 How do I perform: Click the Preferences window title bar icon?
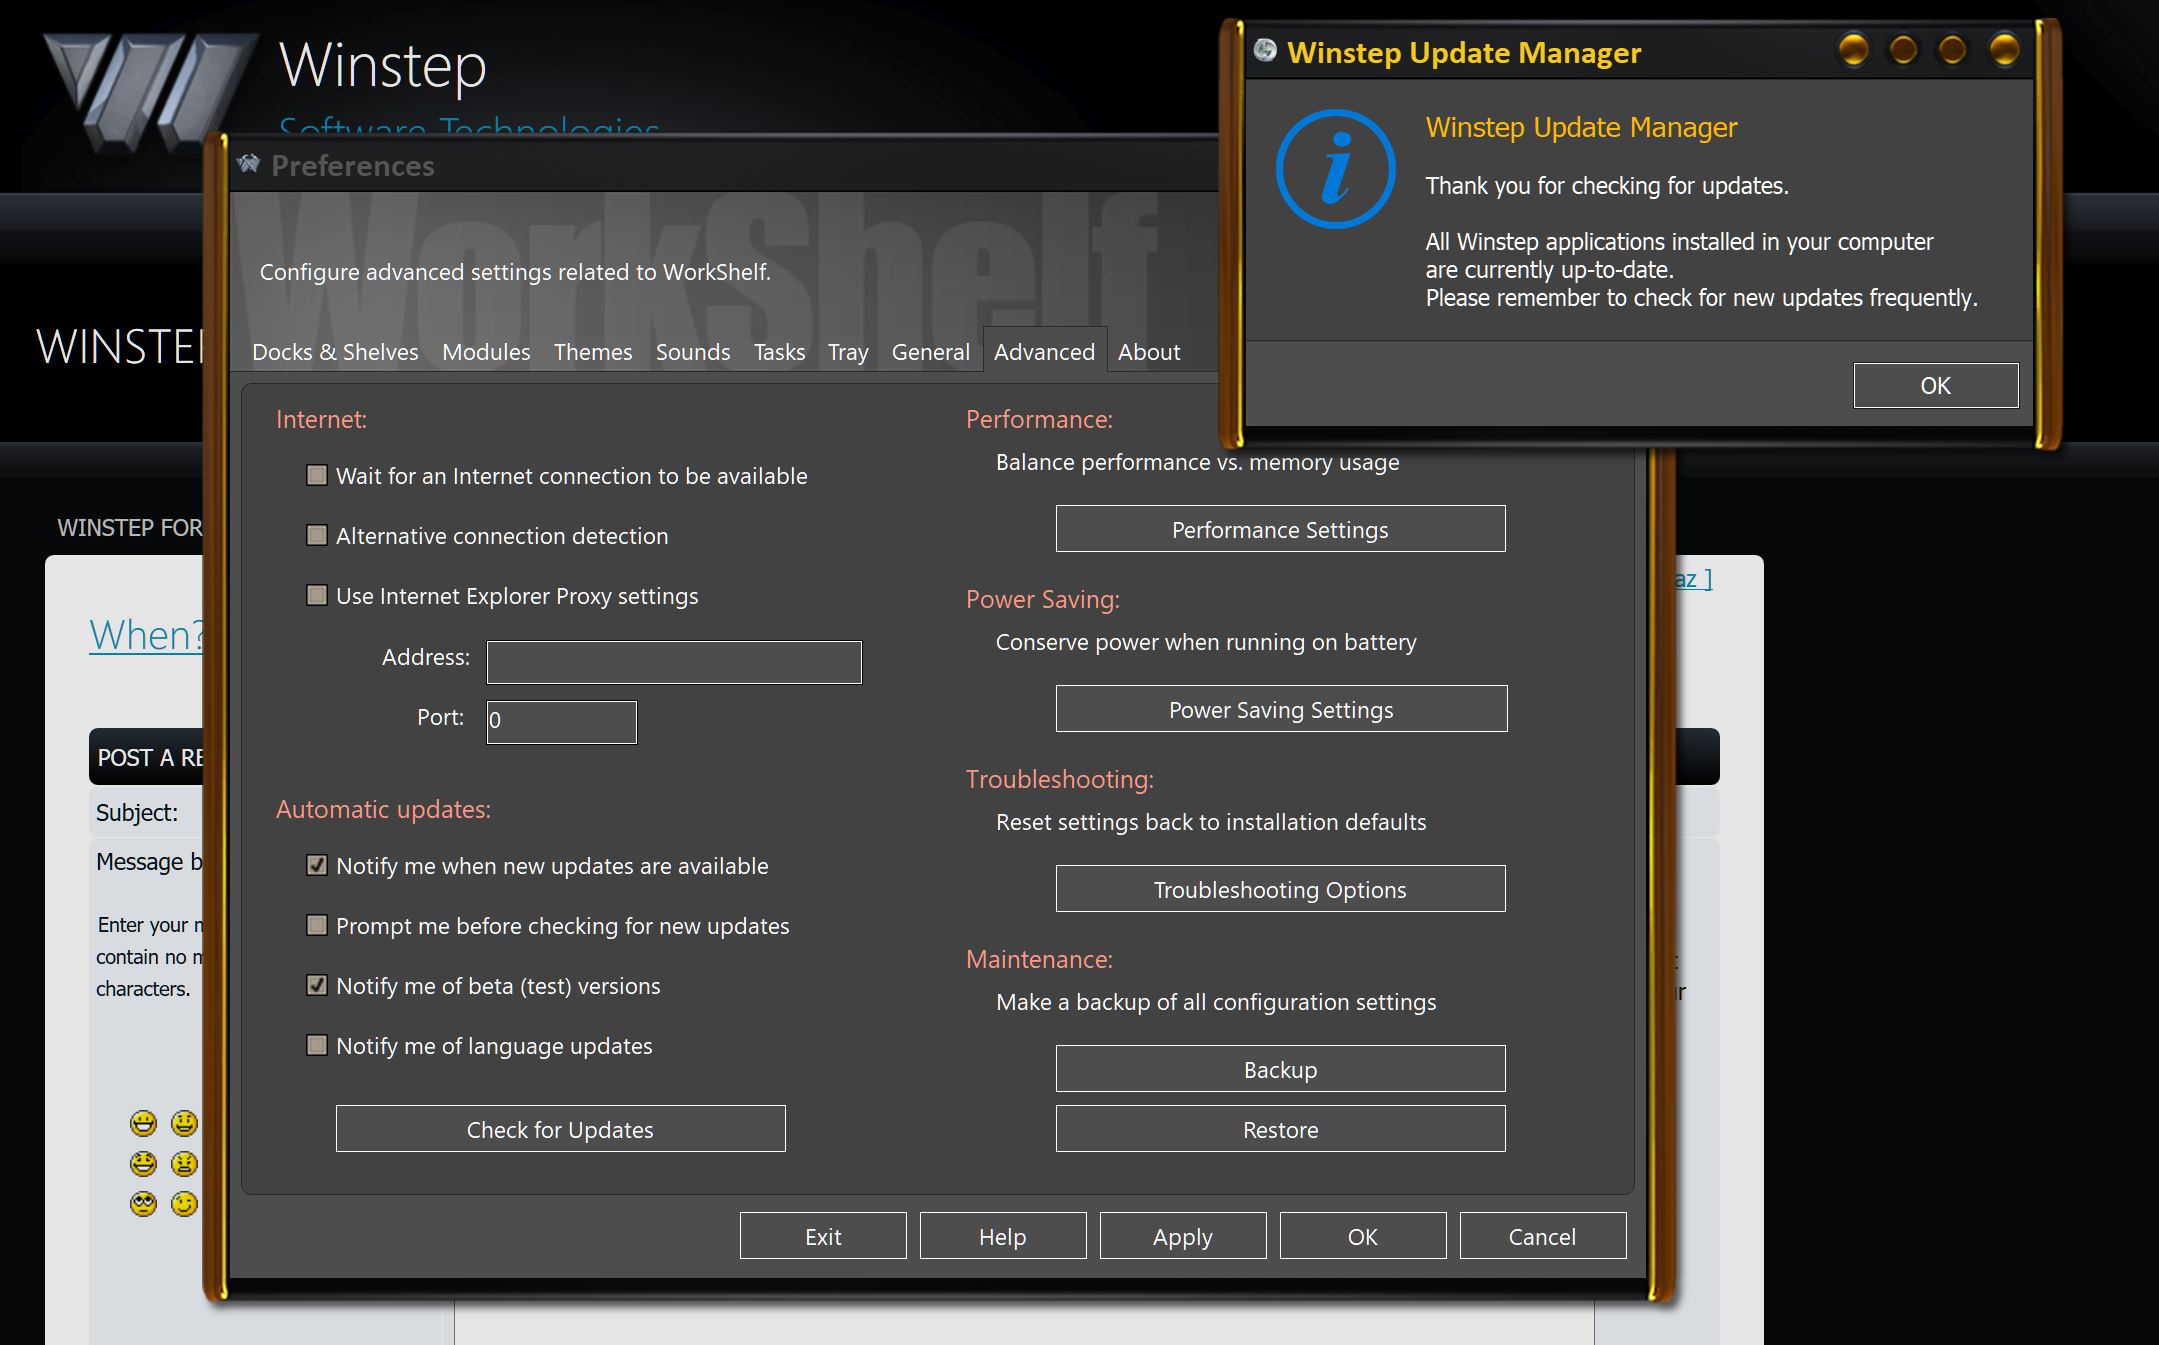click(248, 164)
